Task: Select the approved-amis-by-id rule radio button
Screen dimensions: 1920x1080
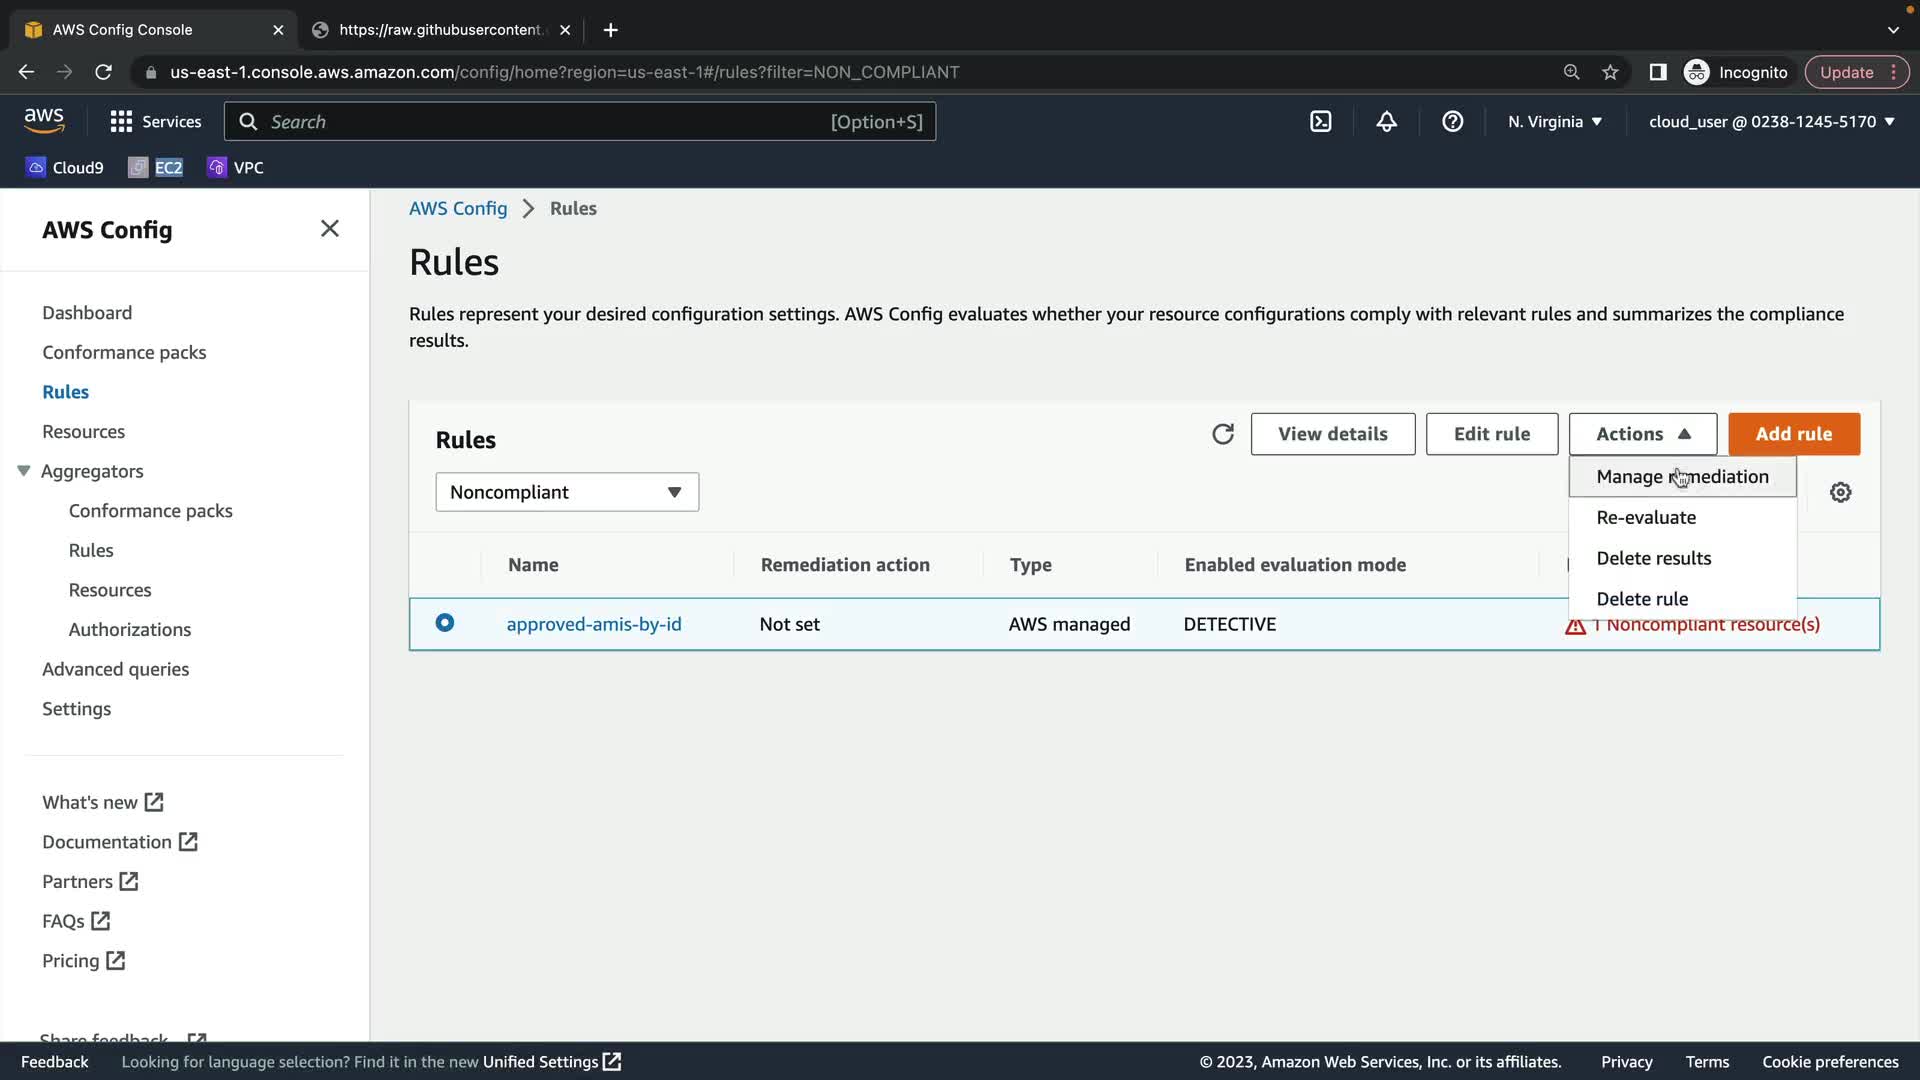Action: click(x=445, y=623)
